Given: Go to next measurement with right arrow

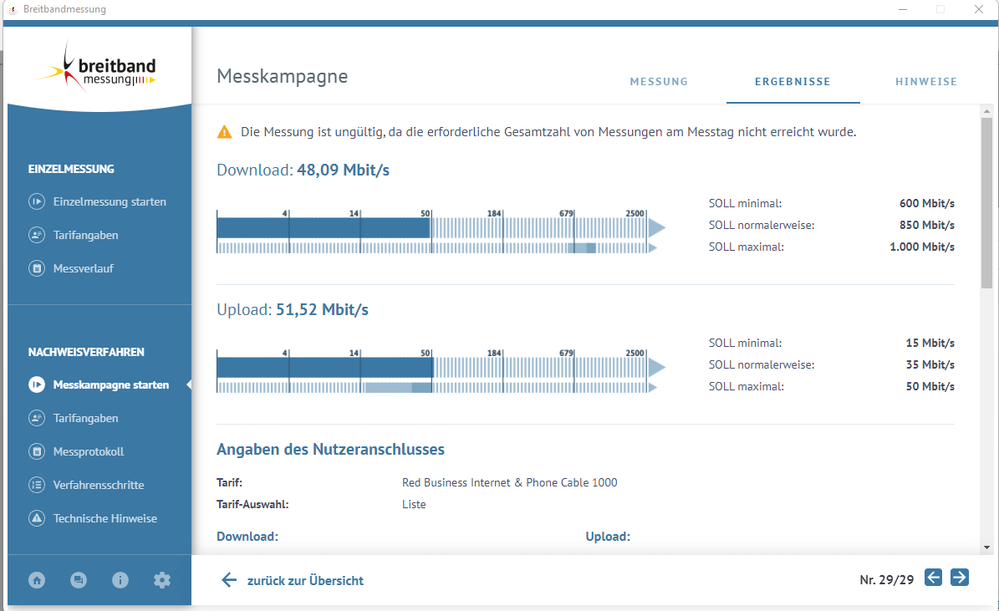Looking at the screenshot, I should point(959,577).
